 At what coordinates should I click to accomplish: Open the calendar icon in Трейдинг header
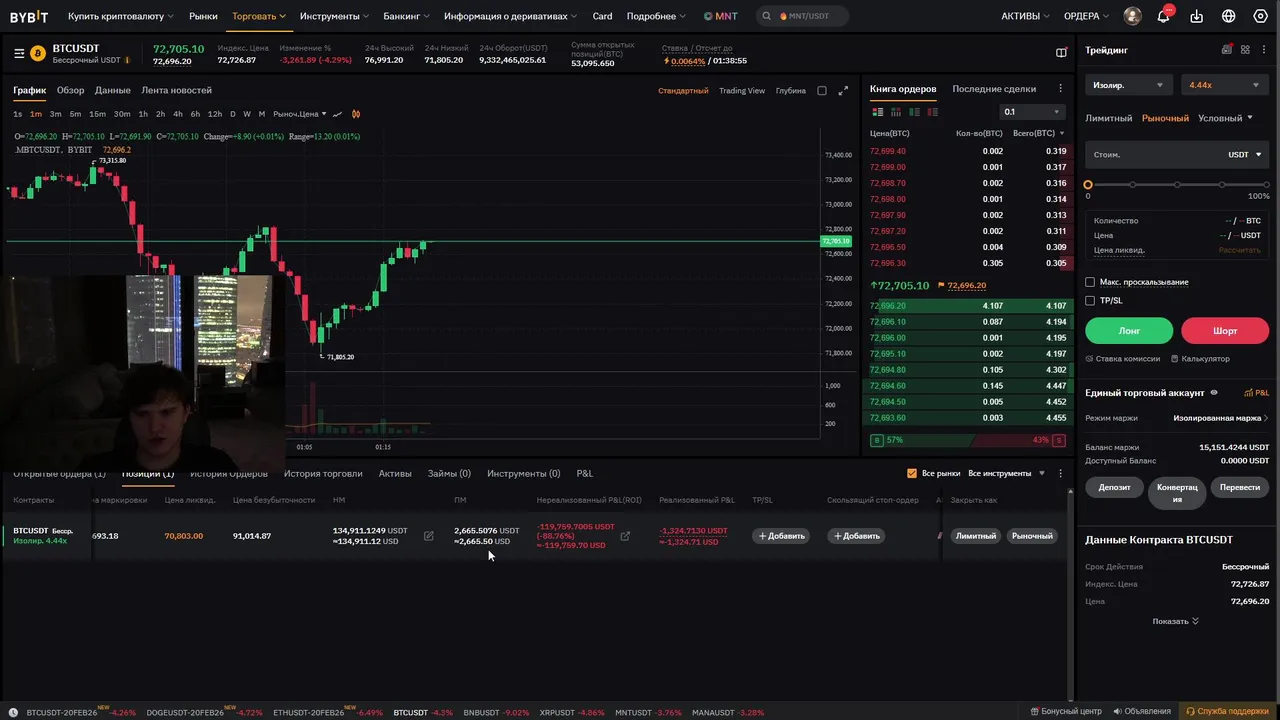tap(1227, 50)
